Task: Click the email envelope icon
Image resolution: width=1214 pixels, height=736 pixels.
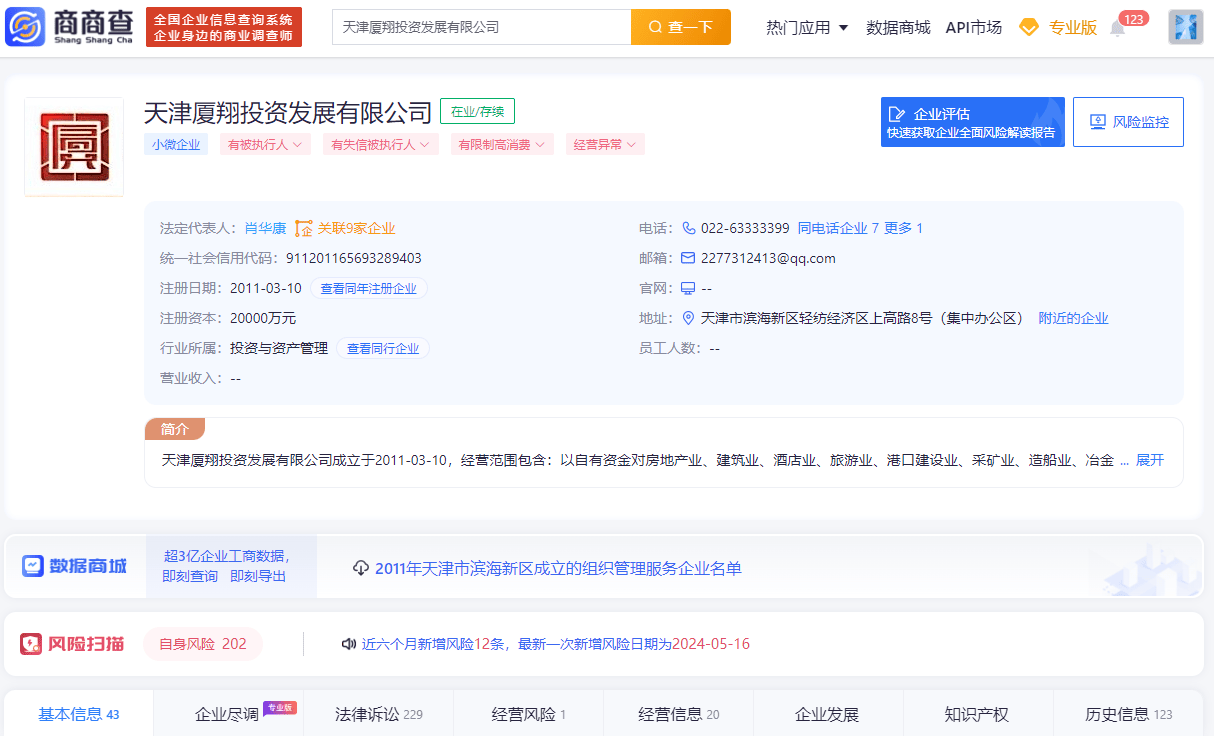Action: [x=688, y=258]
